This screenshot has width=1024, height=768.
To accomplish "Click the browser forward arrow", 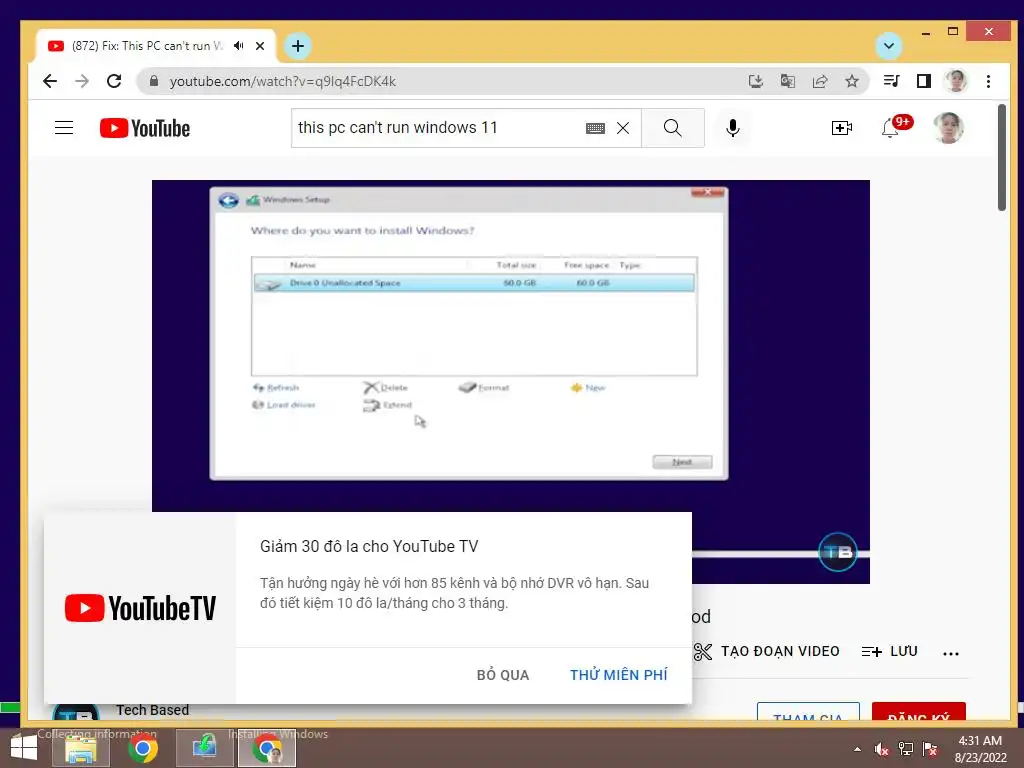I will coord(82,81).
